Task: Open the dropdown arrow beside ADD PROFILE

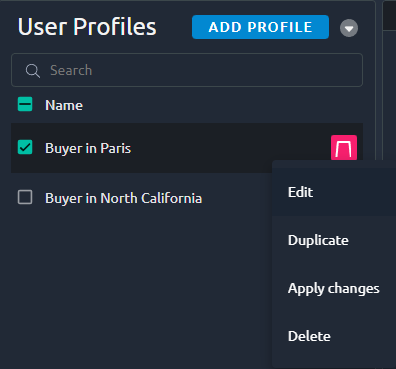Action: coord(349,28)
